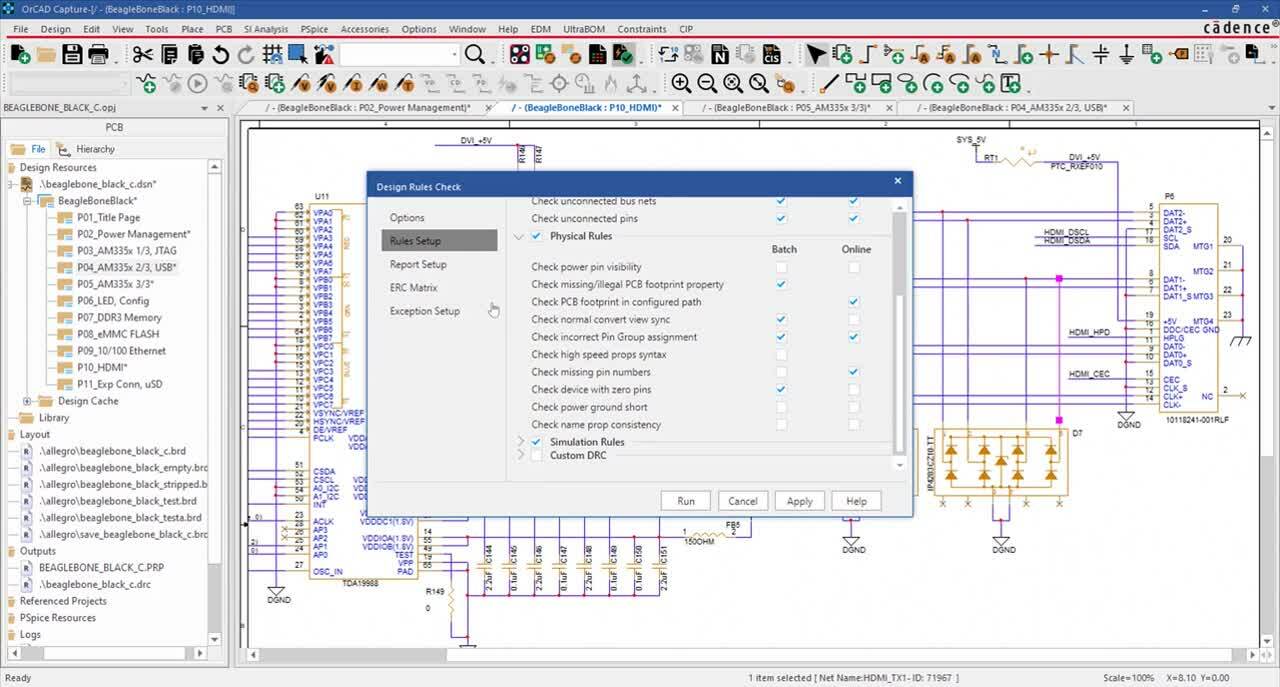1280x687 pixels.
Task: Choose the Place Part icon
Action: 843,54
